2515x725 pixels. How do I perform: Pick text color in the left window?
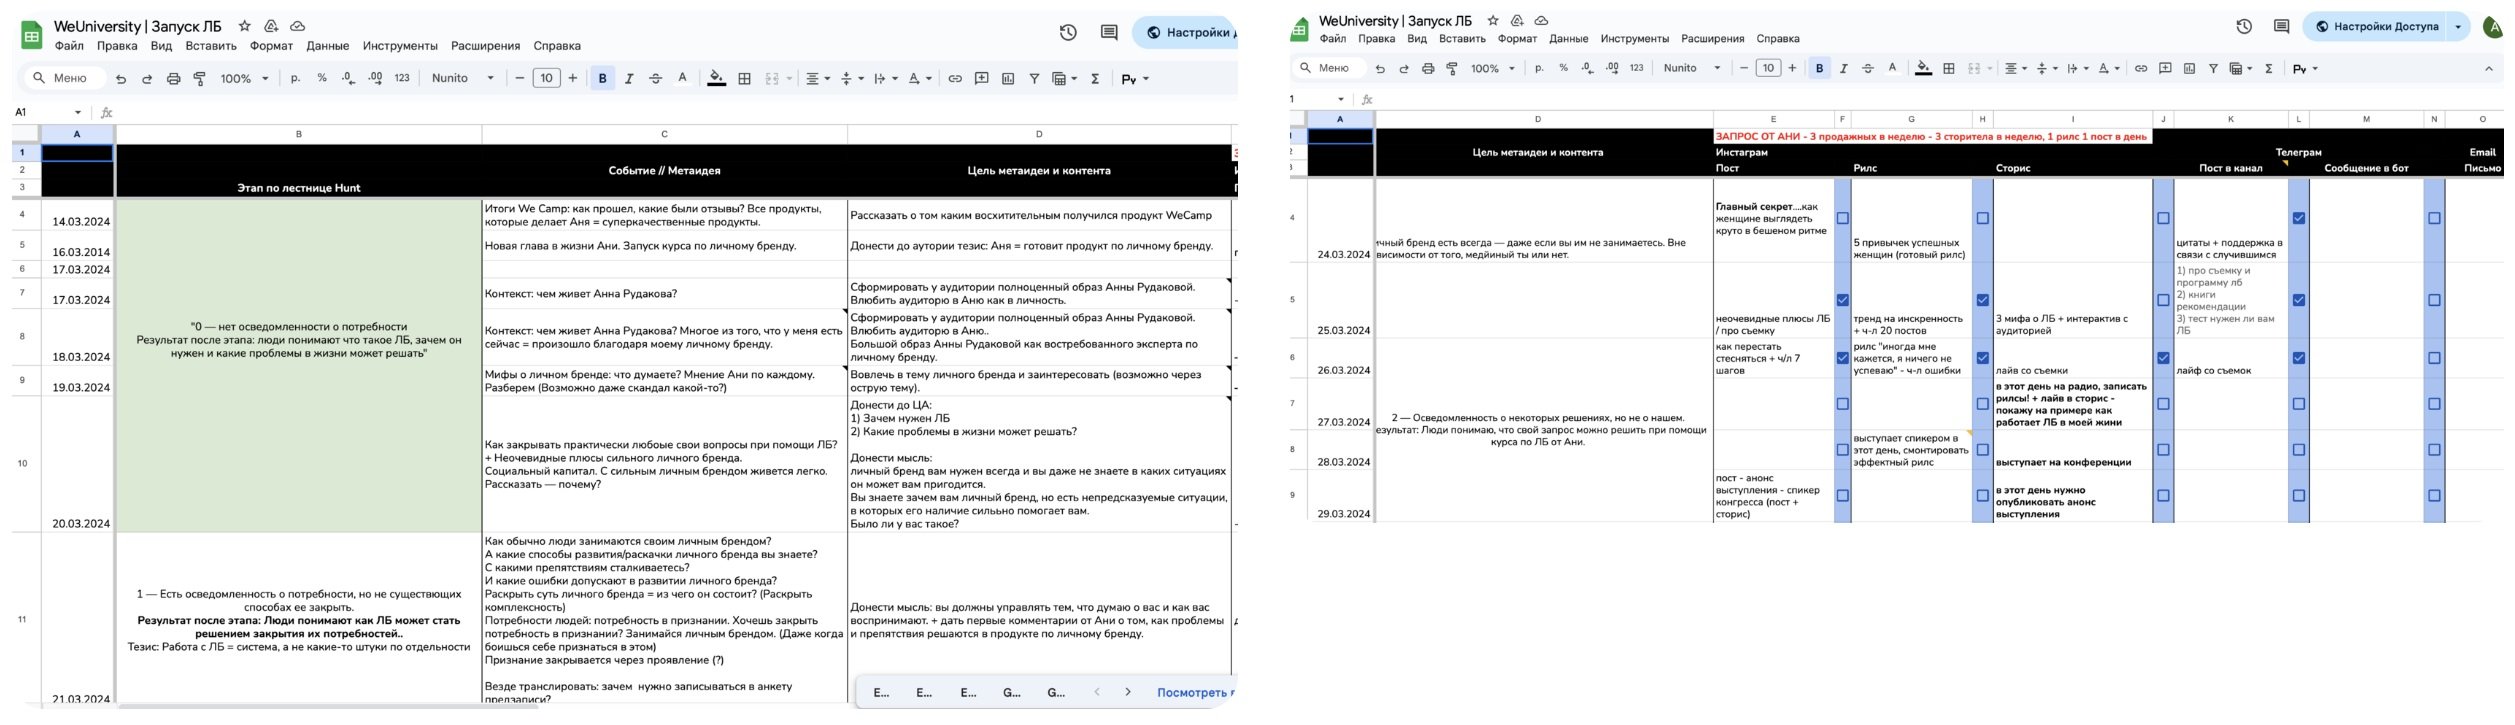(x=683, y=79)
